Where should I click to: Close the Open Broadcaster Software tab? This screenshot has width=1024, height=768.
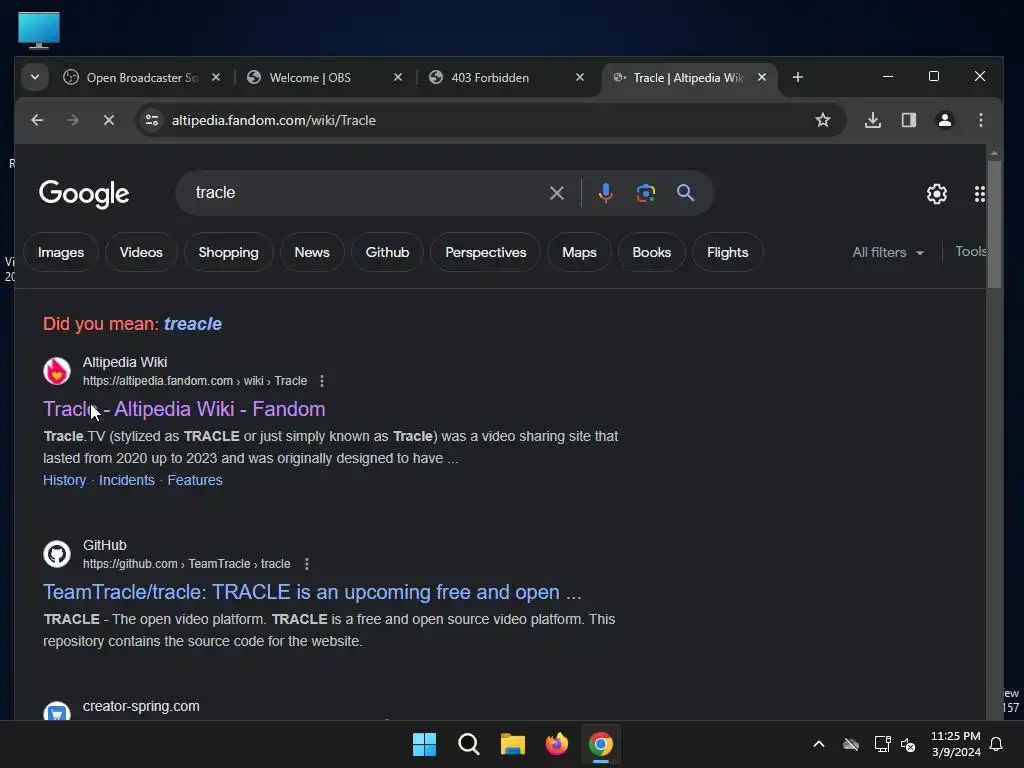[x=216, y=77]
